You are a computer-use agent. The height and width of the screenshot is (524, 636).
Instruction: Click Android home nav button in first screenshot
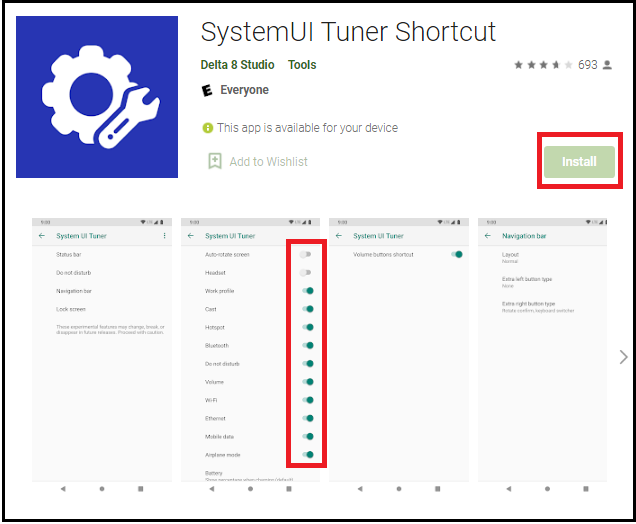(x=102, y=489)
